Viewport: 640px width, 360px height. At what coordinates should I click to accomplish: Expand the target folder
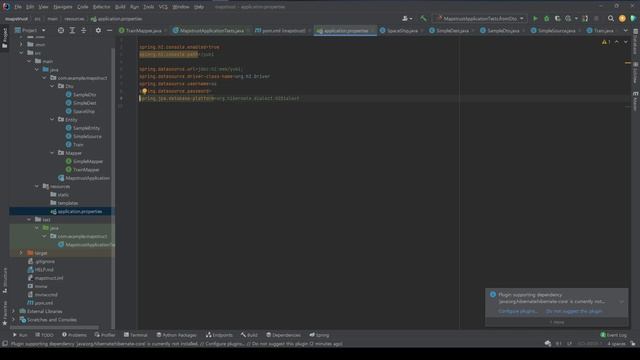pos(21,253)
